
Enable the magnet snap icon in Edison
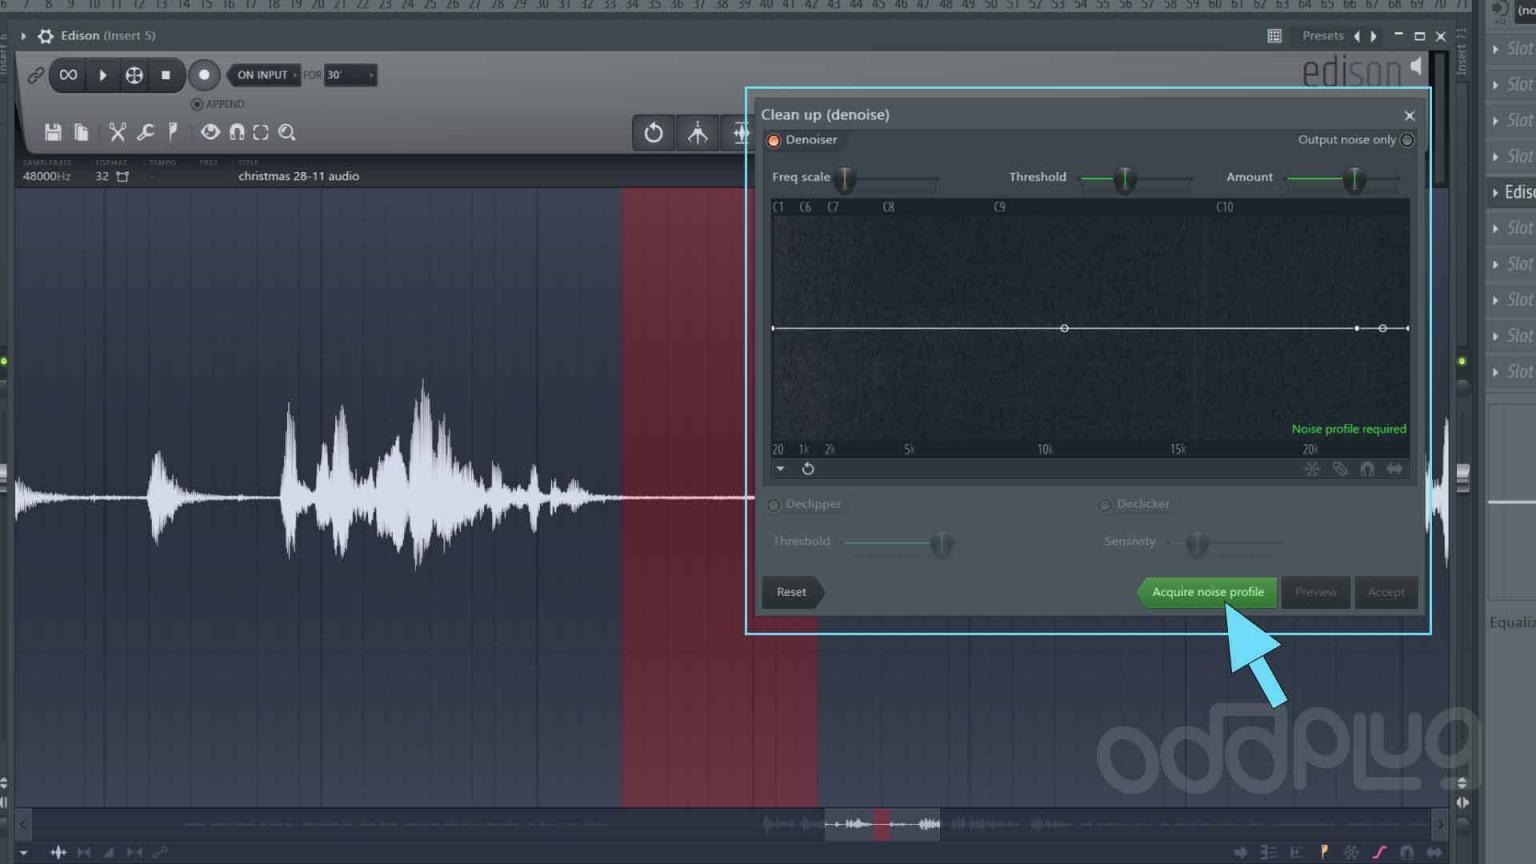pos(237,132)
